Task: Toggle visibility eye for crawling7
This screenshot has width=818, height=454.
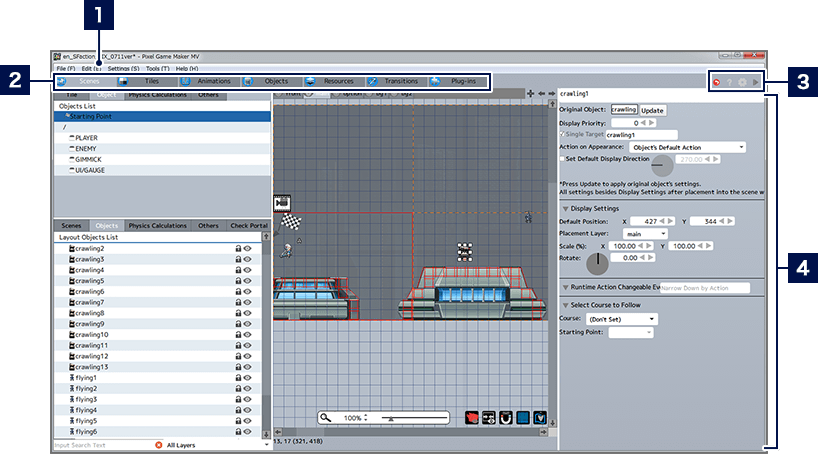Action: pos(247,303)
